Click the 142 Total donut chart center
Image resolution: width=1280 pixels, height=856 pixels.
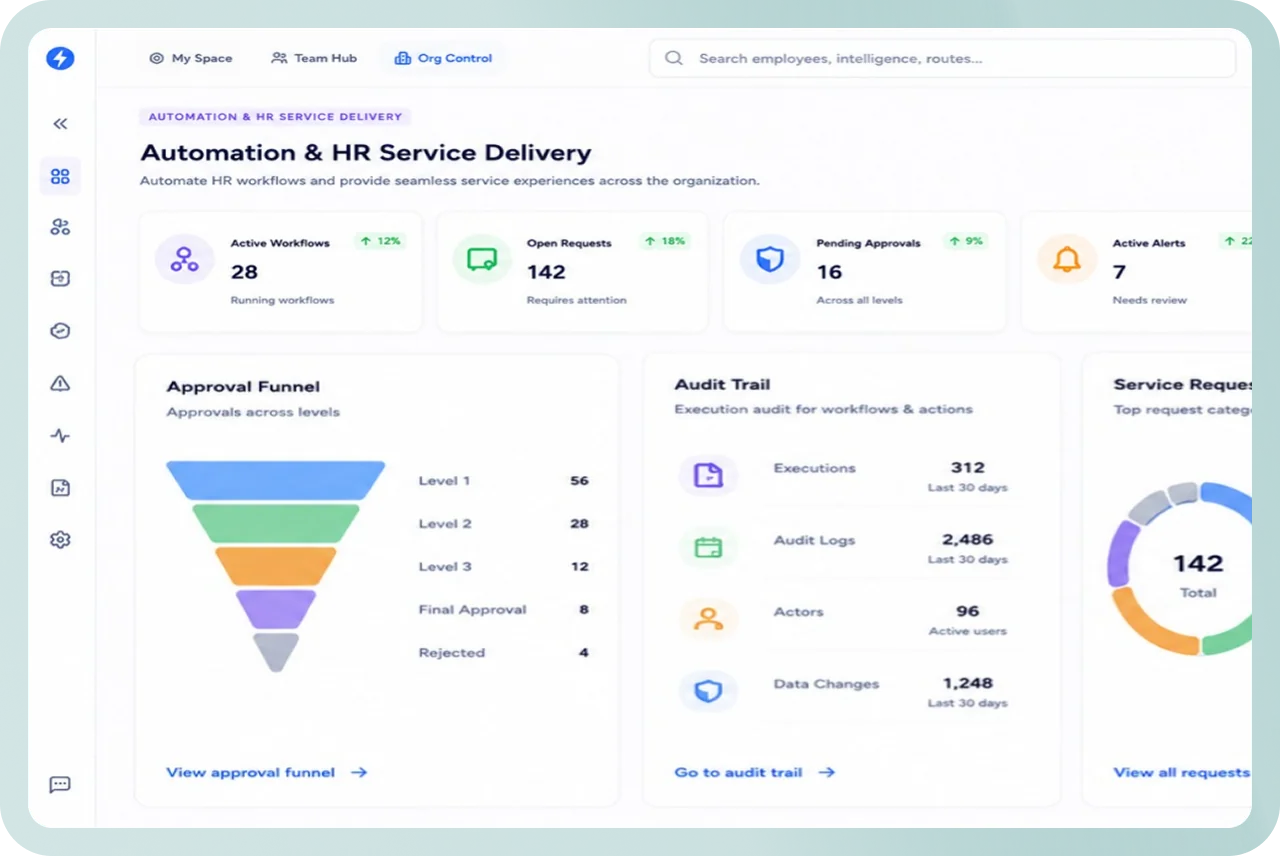pyautogui.click(x=1198, y=574)
